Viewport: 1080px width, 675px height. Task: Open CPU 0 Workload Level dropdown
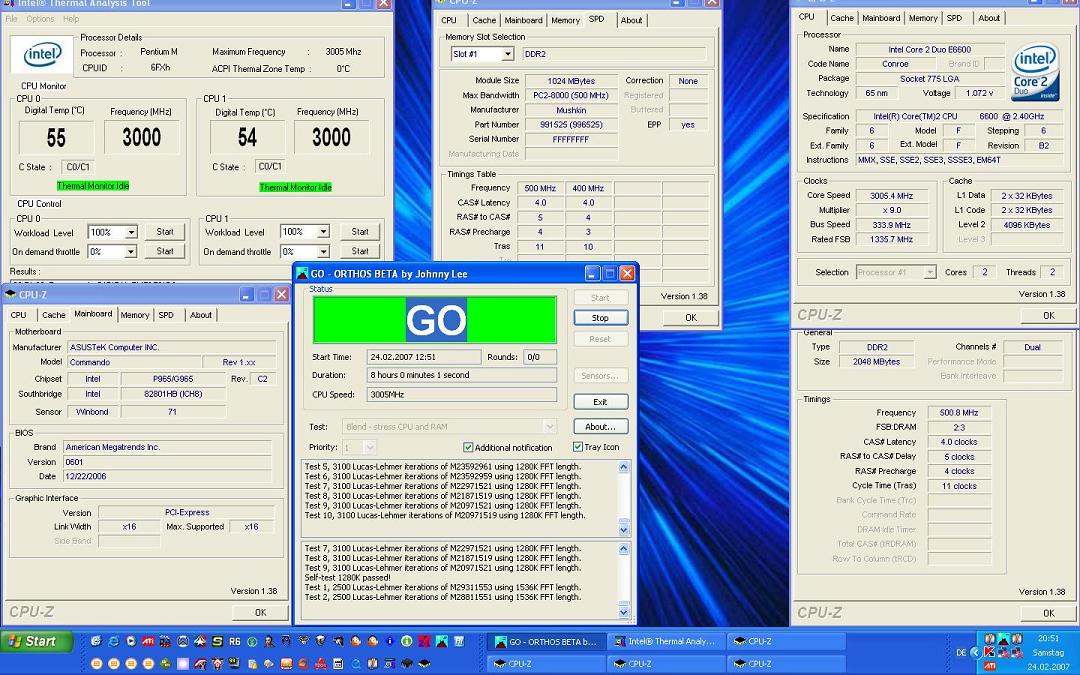131,232
